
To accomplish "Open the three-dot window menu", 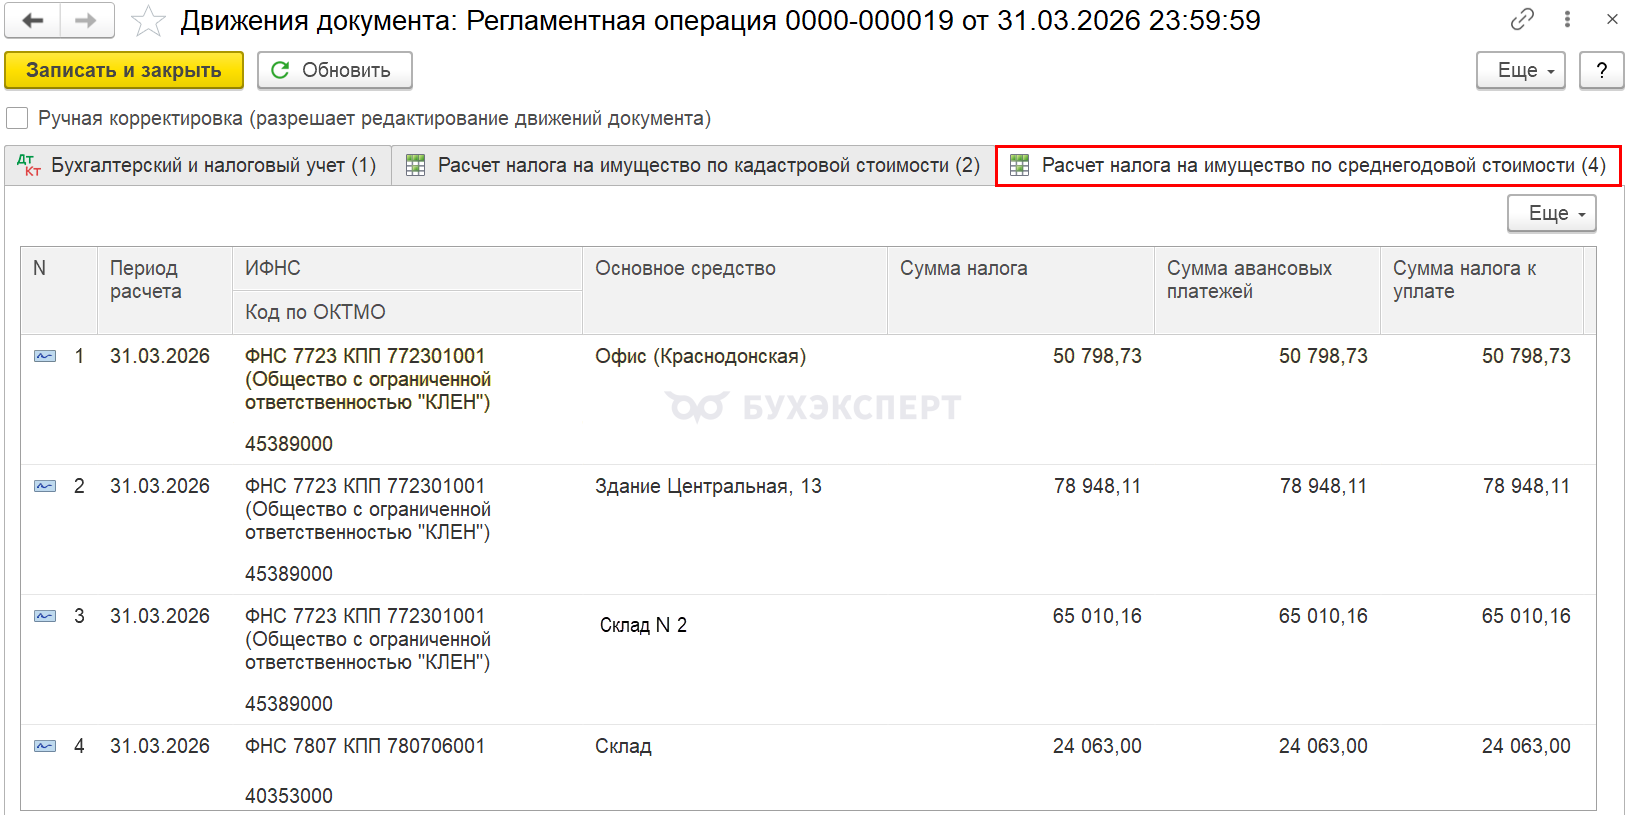I will pos(1567,19).
